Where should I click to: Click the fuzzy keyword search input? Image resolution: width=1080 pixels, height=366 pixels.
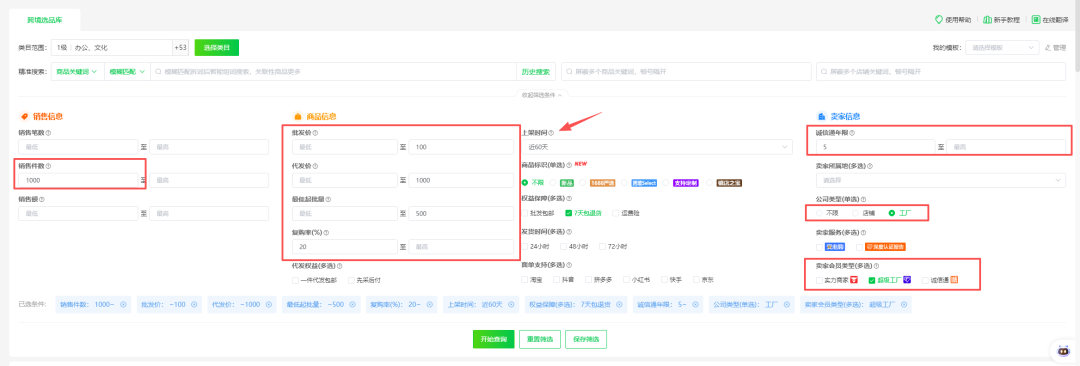point(333,72)
